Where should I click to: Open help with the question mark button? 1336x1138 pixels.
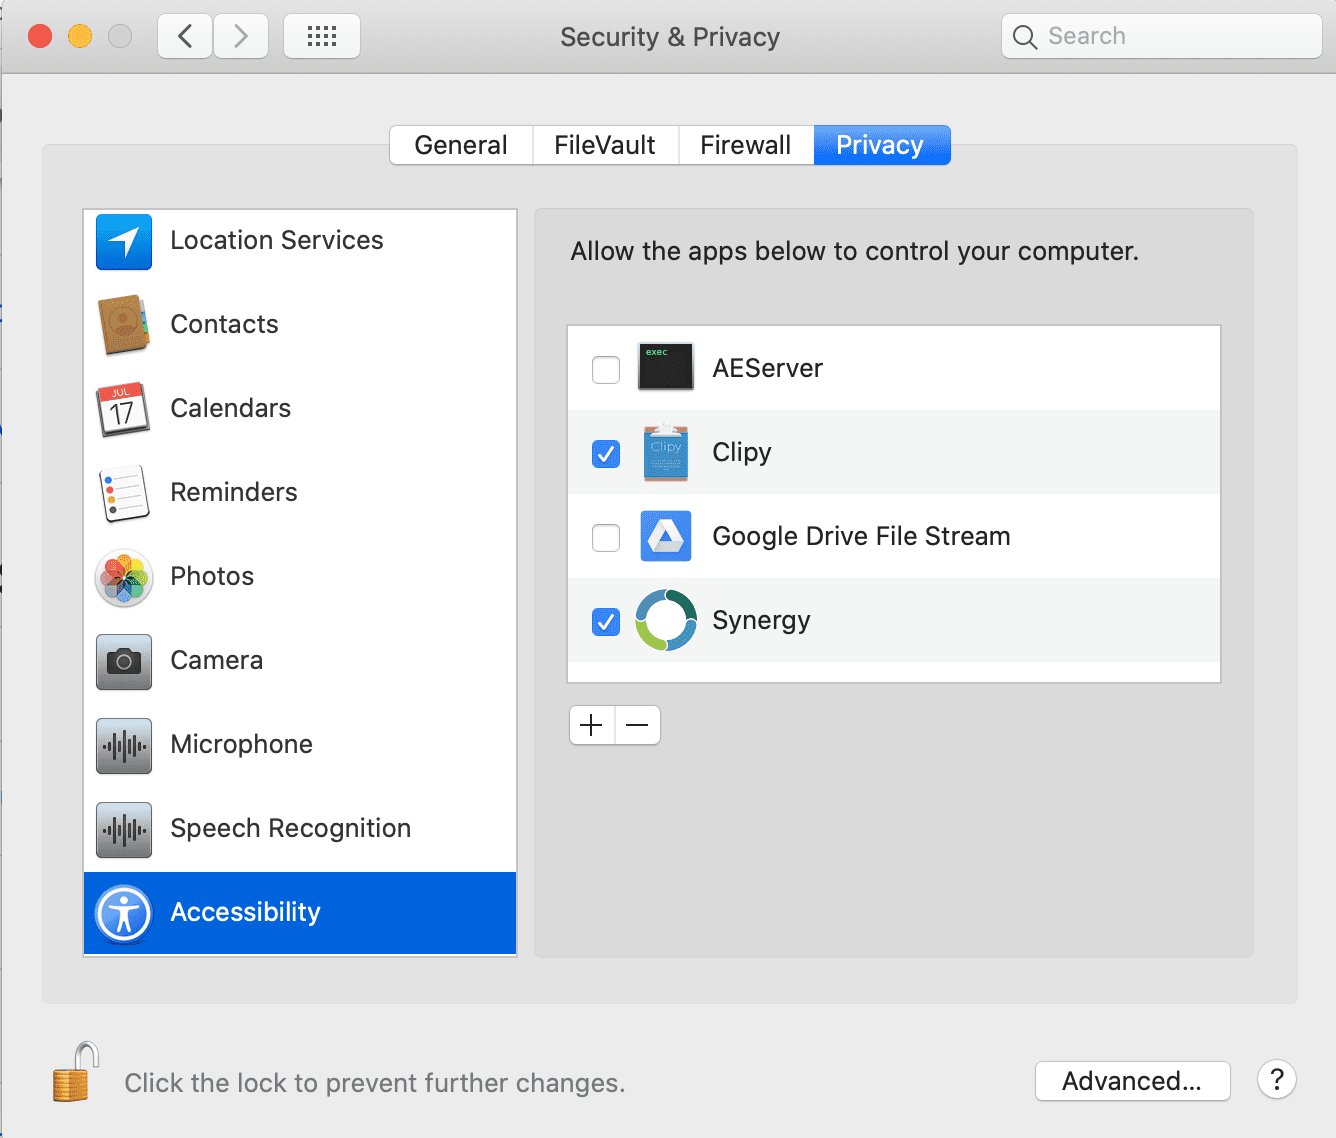tap(1277, 1080)
